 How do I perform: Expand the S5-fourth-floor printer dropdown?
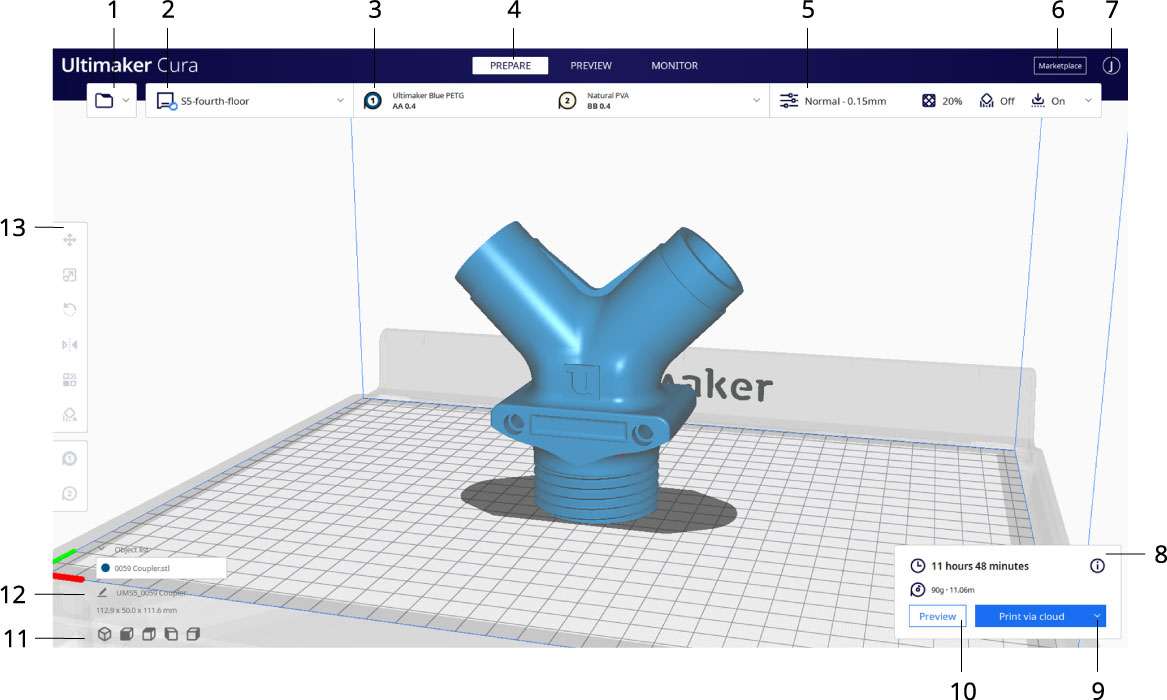click(338, 100)
